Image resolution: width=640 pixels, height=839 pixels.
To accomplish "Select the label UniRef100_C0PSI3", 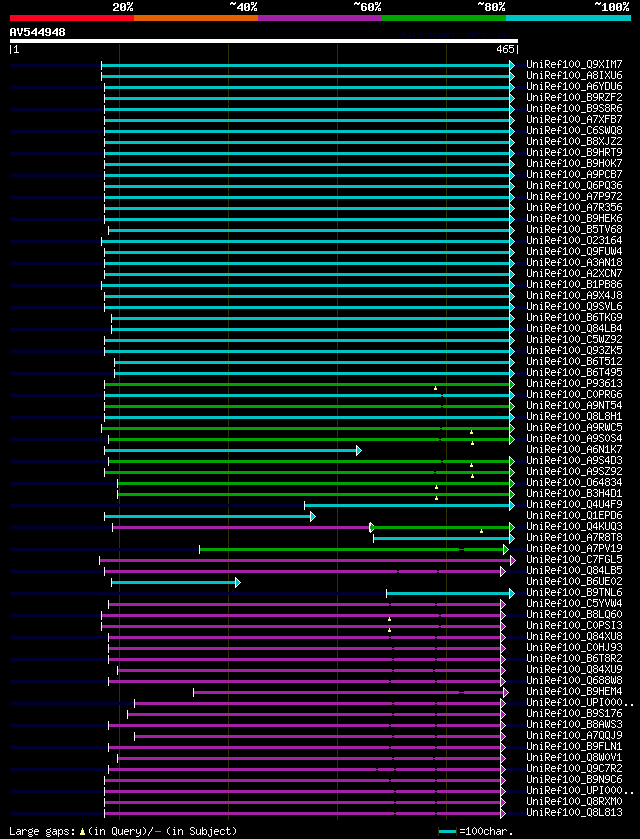I will point(574,624).
